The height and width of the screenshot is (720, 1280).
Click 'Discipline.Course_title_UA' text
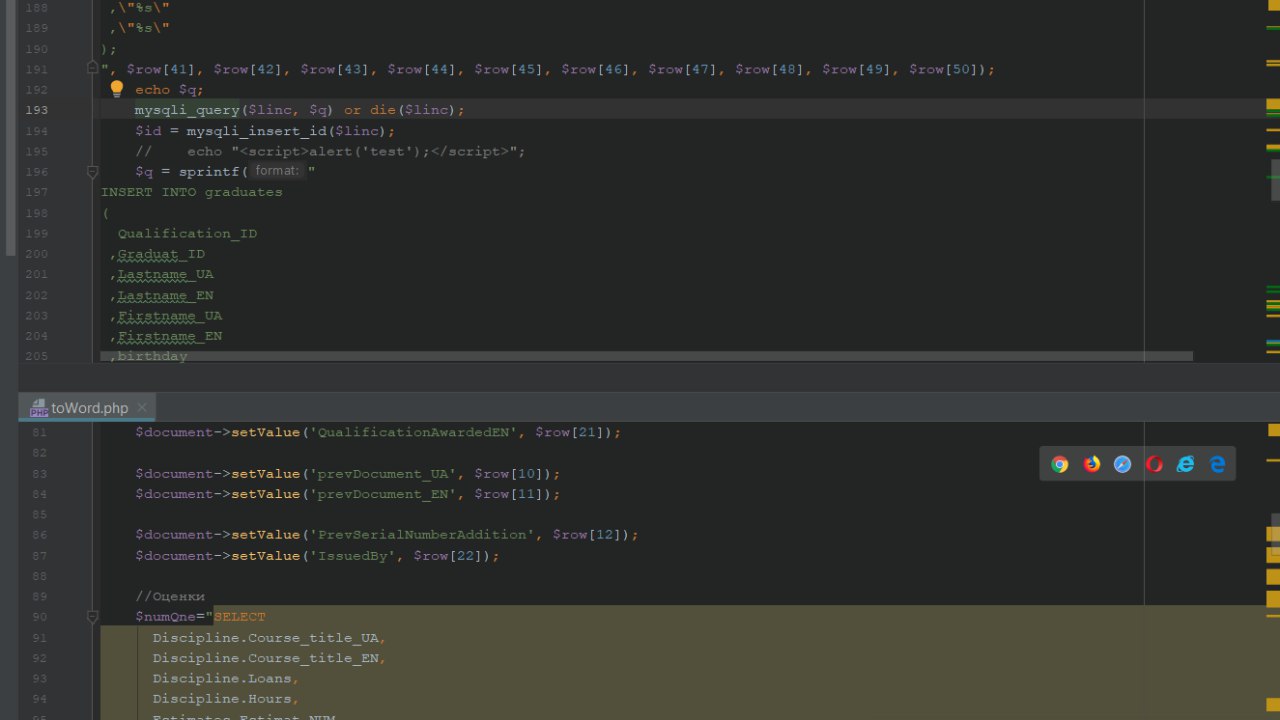265,638
